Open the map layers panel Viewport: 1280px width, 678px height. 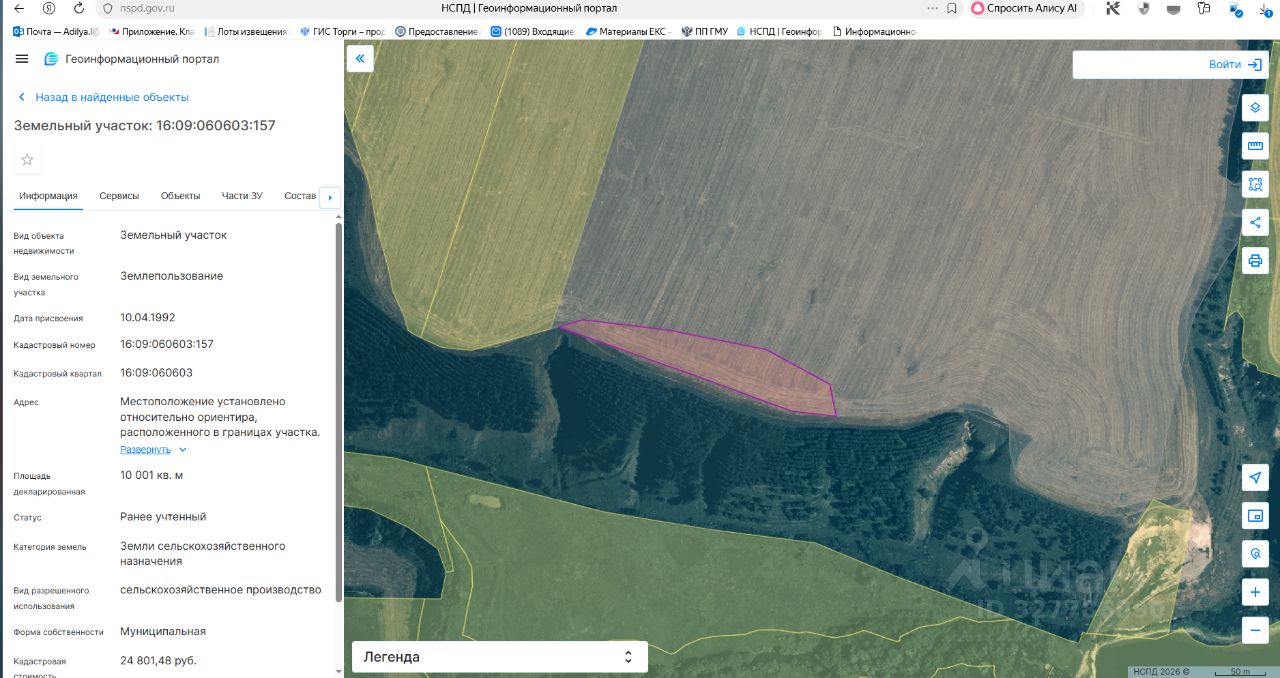1255,108
